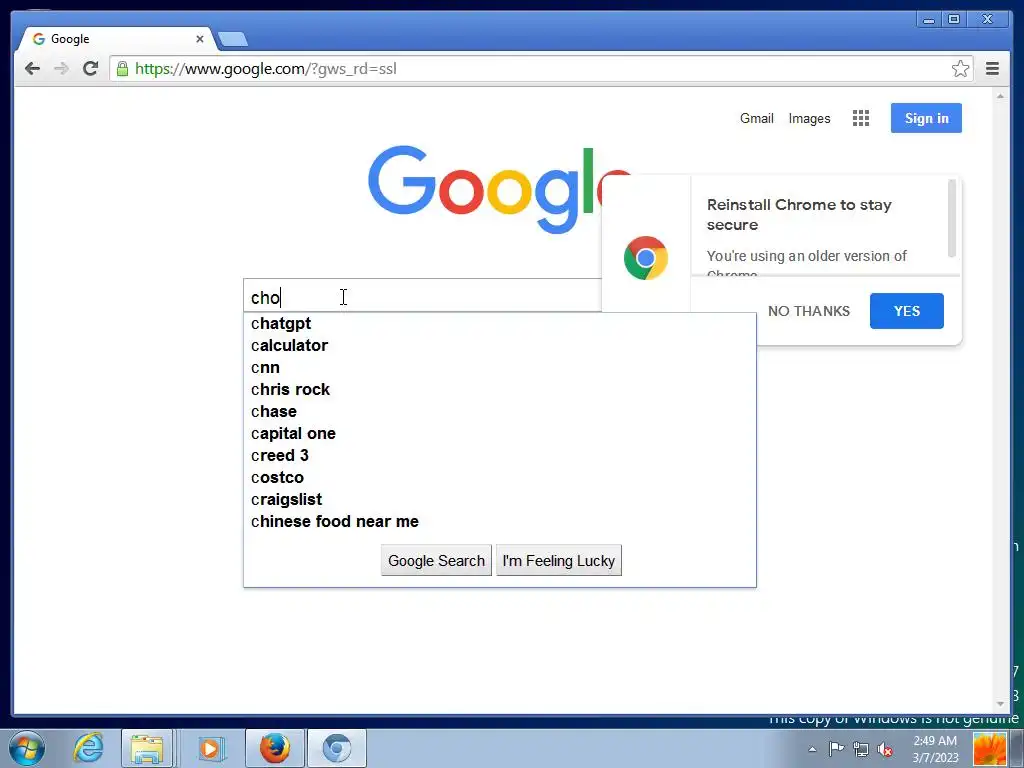1024x768 pixels.
Task: Open Images link
Action: (x=809, y=118)
